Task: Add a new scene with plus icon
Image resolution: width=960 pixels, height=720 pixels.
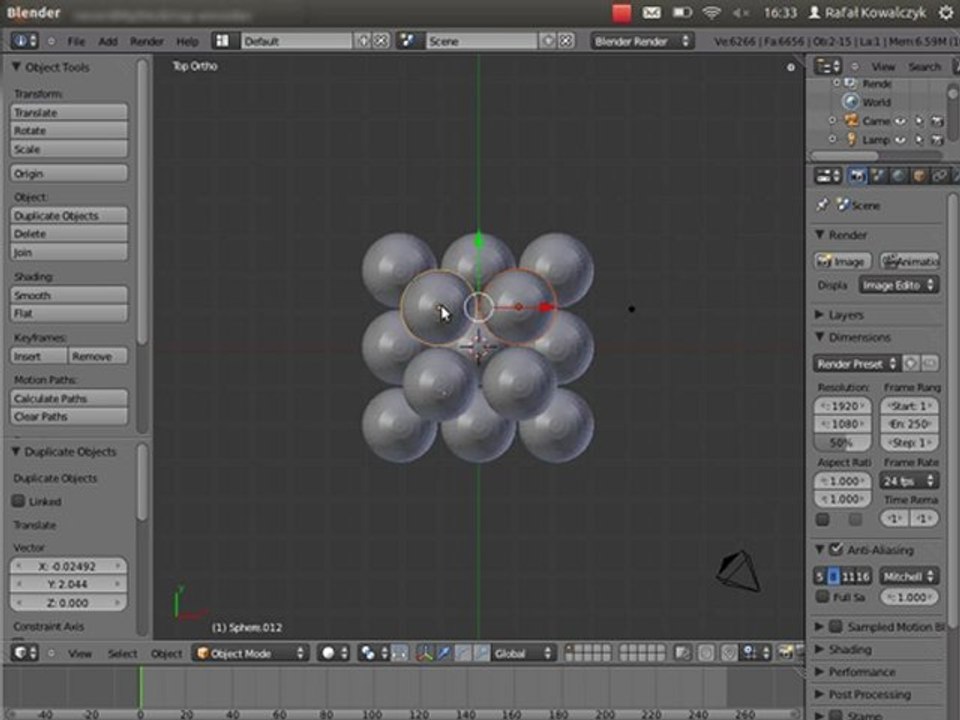Action: pos(549,41)
